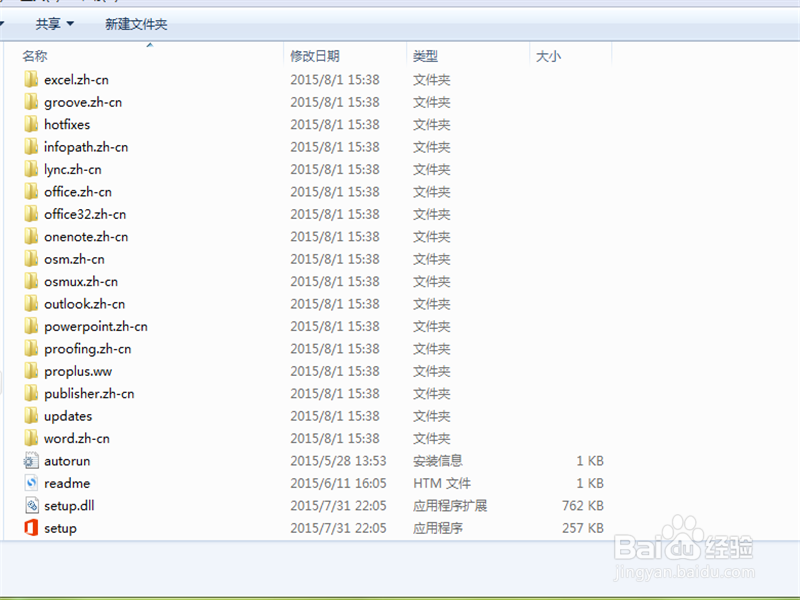Sort by the 大小 column header
Screen dimensions: 800x600
[548, 56]
